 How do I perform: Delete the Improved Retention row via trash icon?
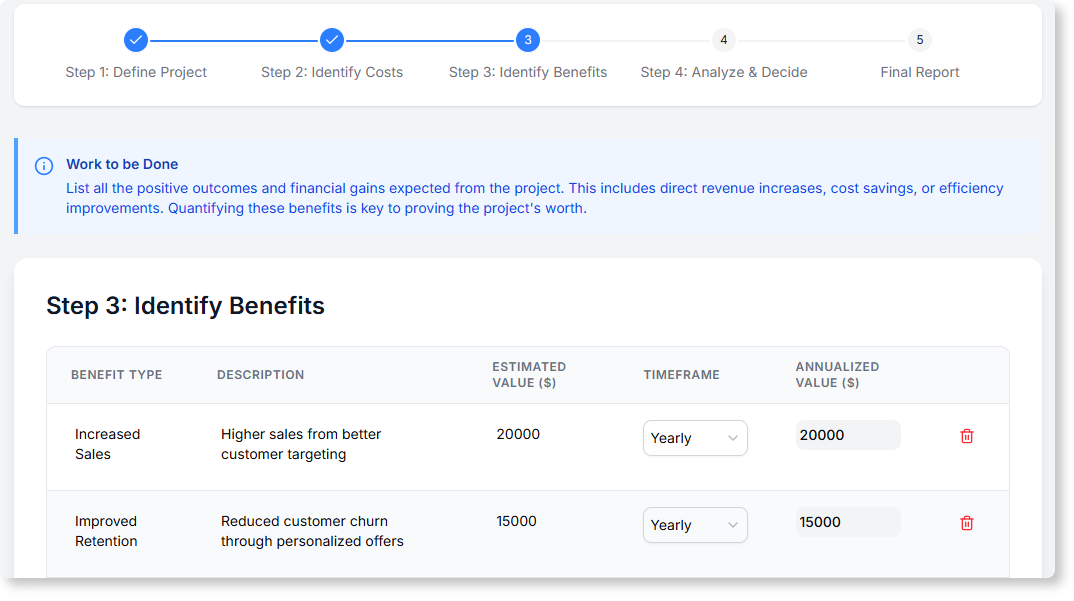967,523
